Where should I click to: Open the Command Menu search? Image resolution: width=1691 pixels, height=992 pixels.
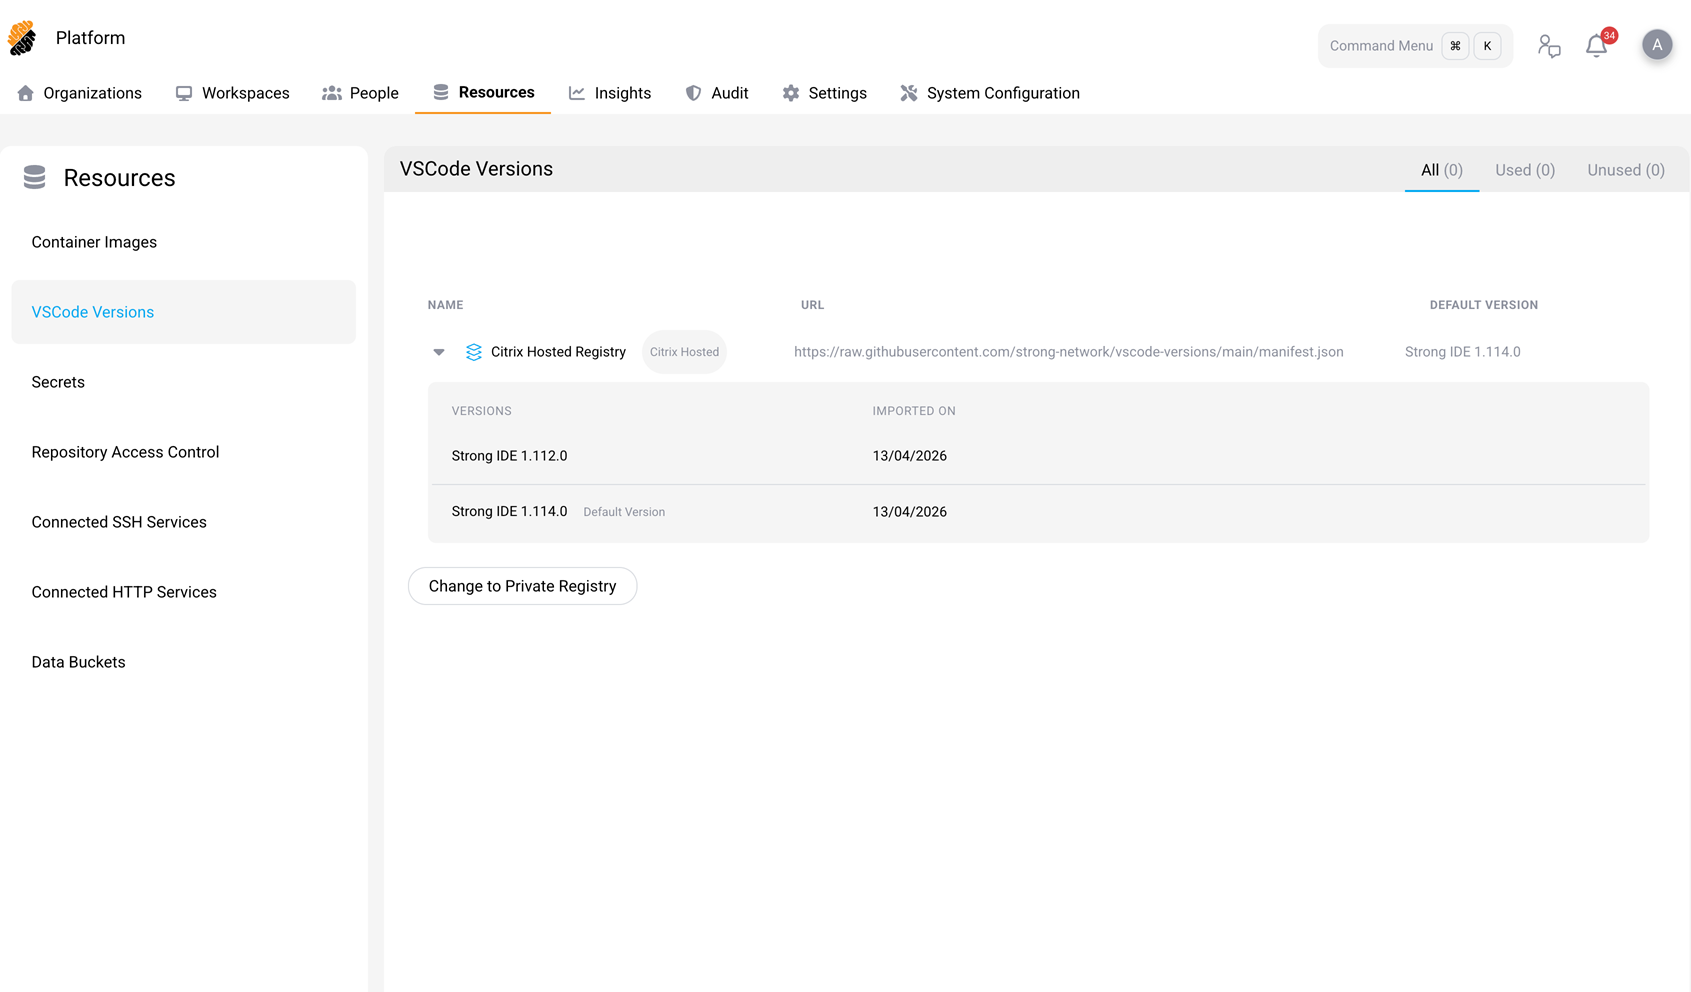pos(1415,46)
